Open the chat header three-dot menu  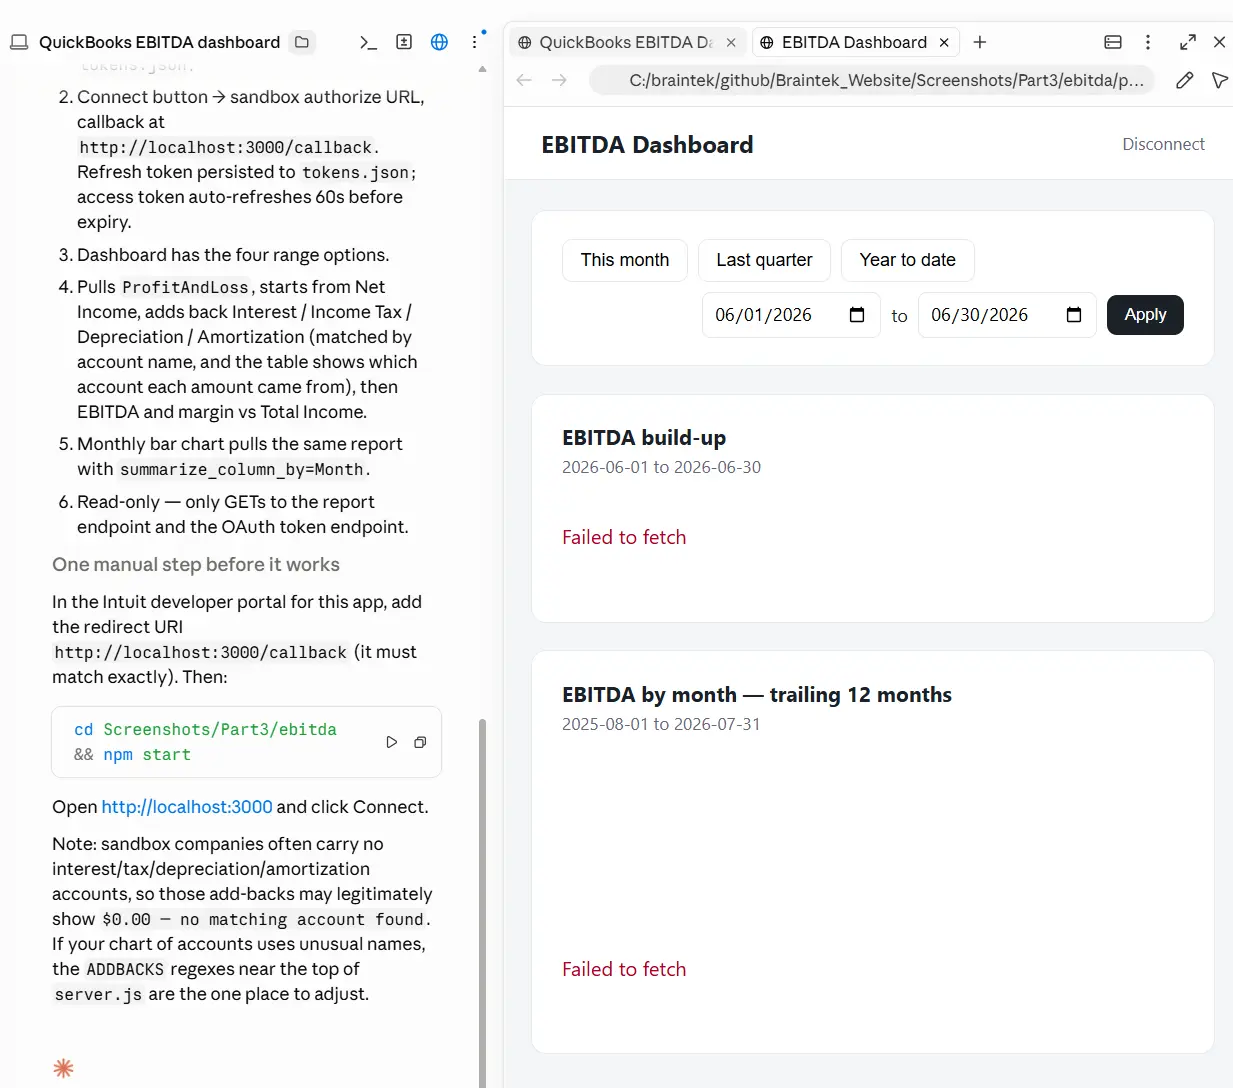click(x=475, y=42)
